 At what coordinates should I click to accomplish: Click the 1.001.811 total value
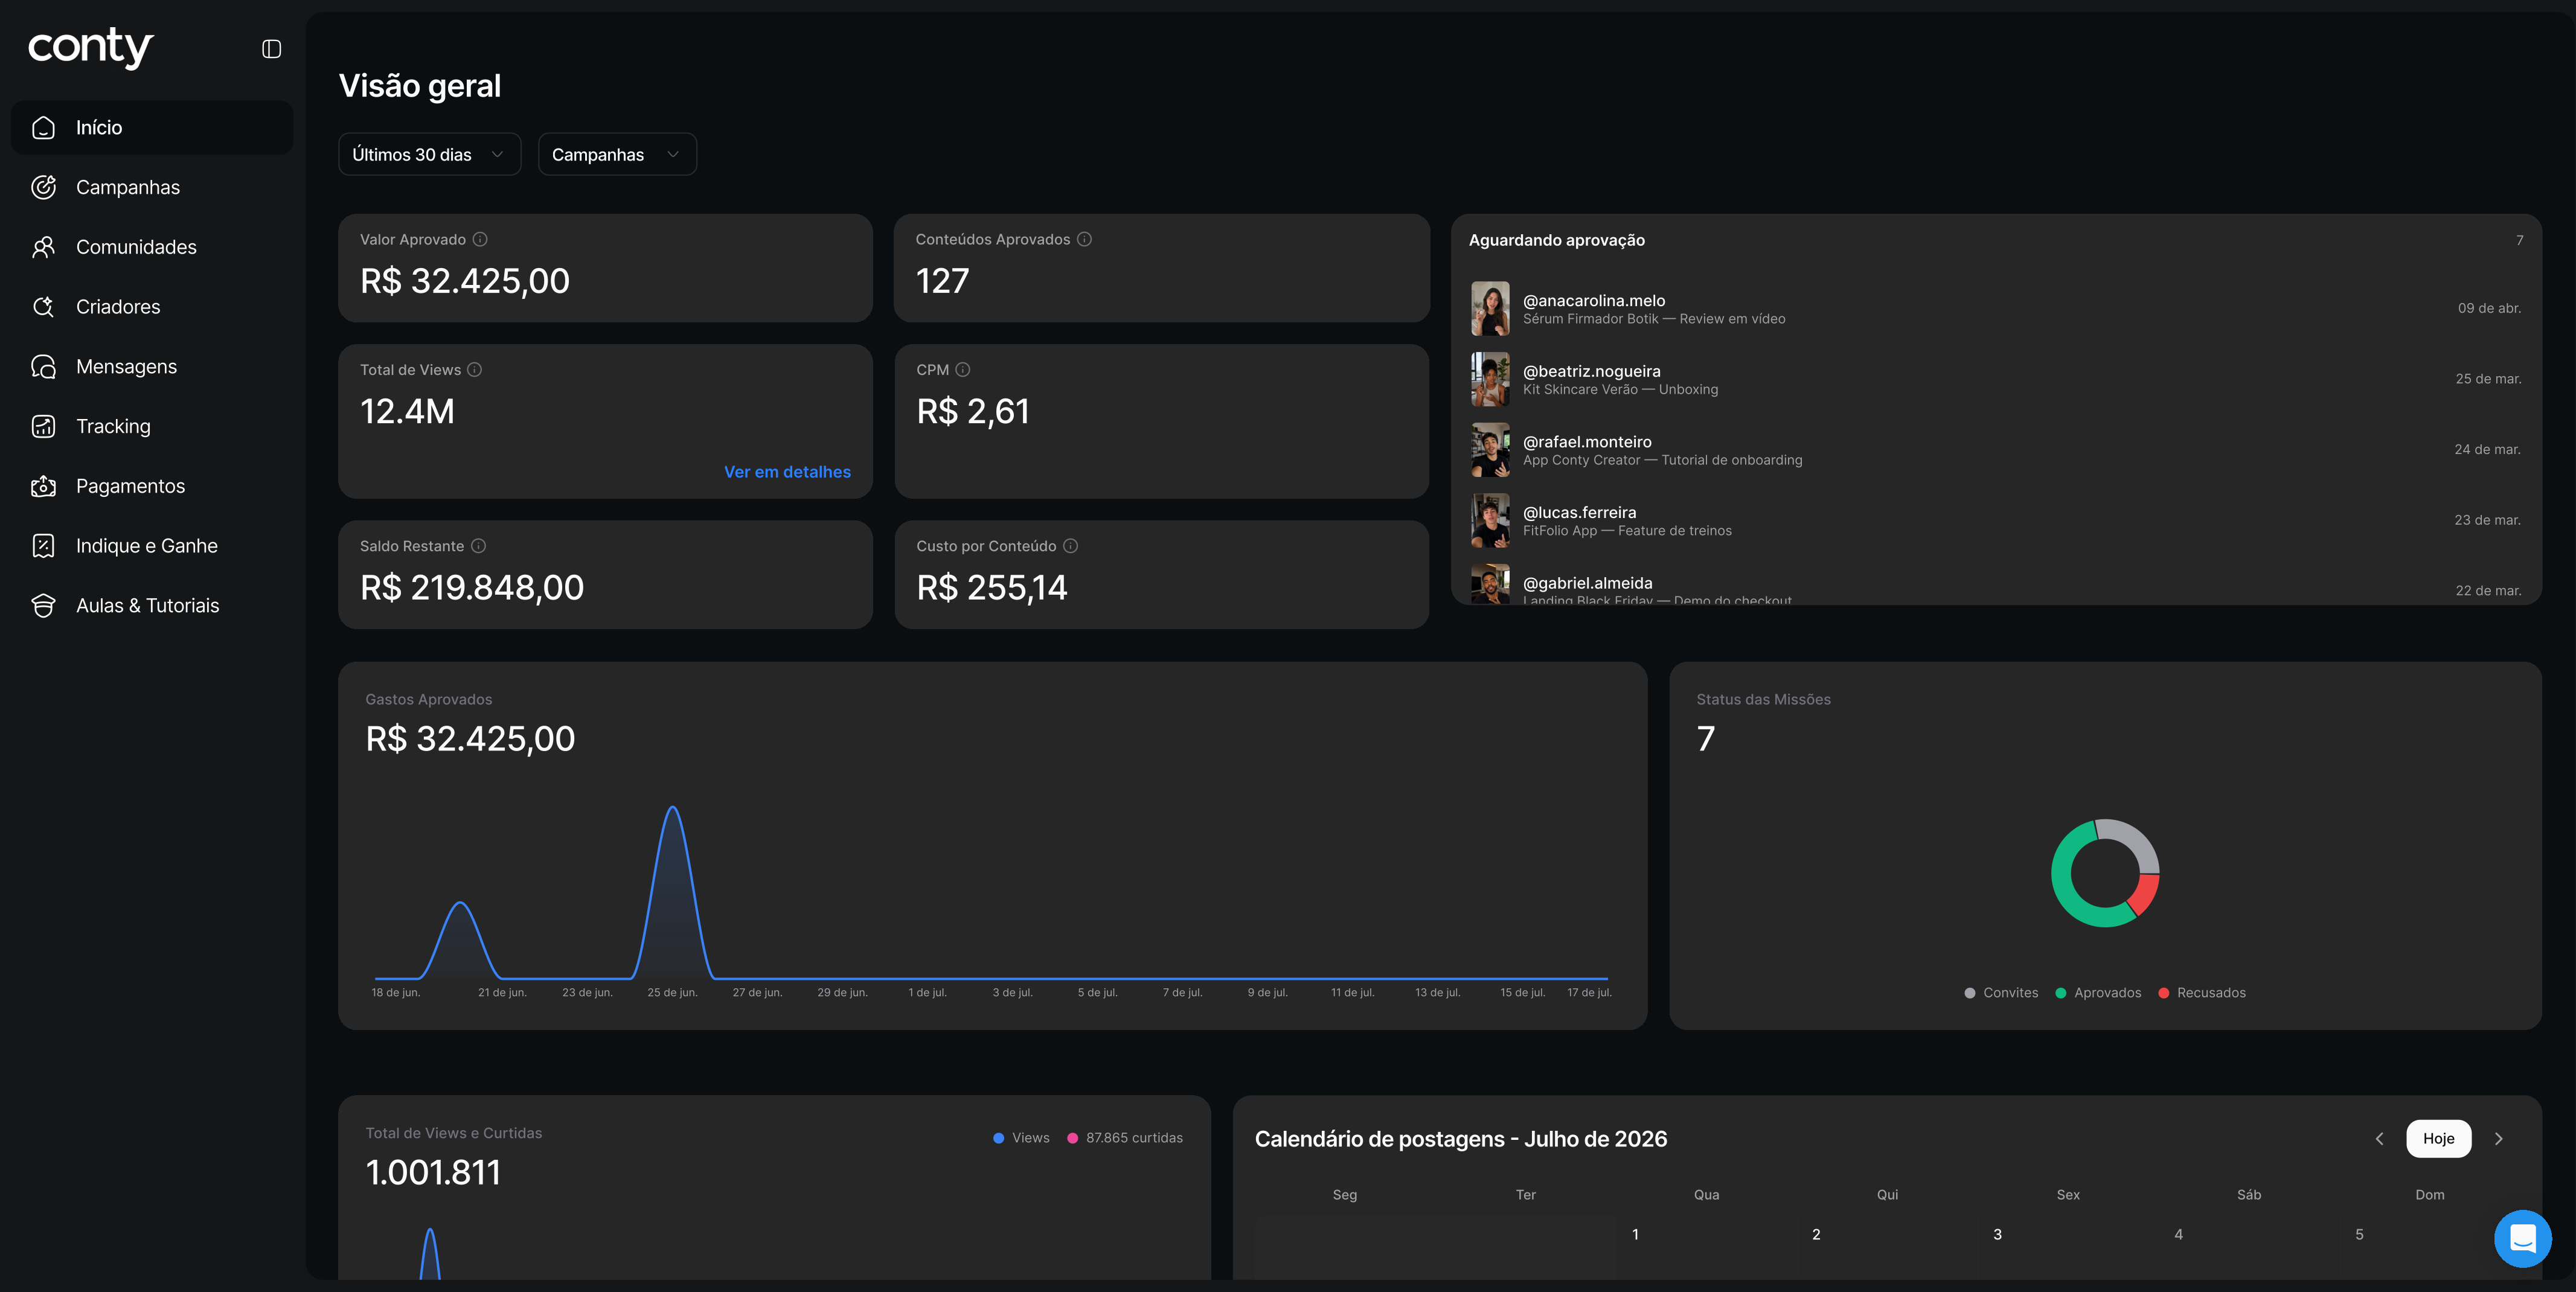pos(433,1172)
